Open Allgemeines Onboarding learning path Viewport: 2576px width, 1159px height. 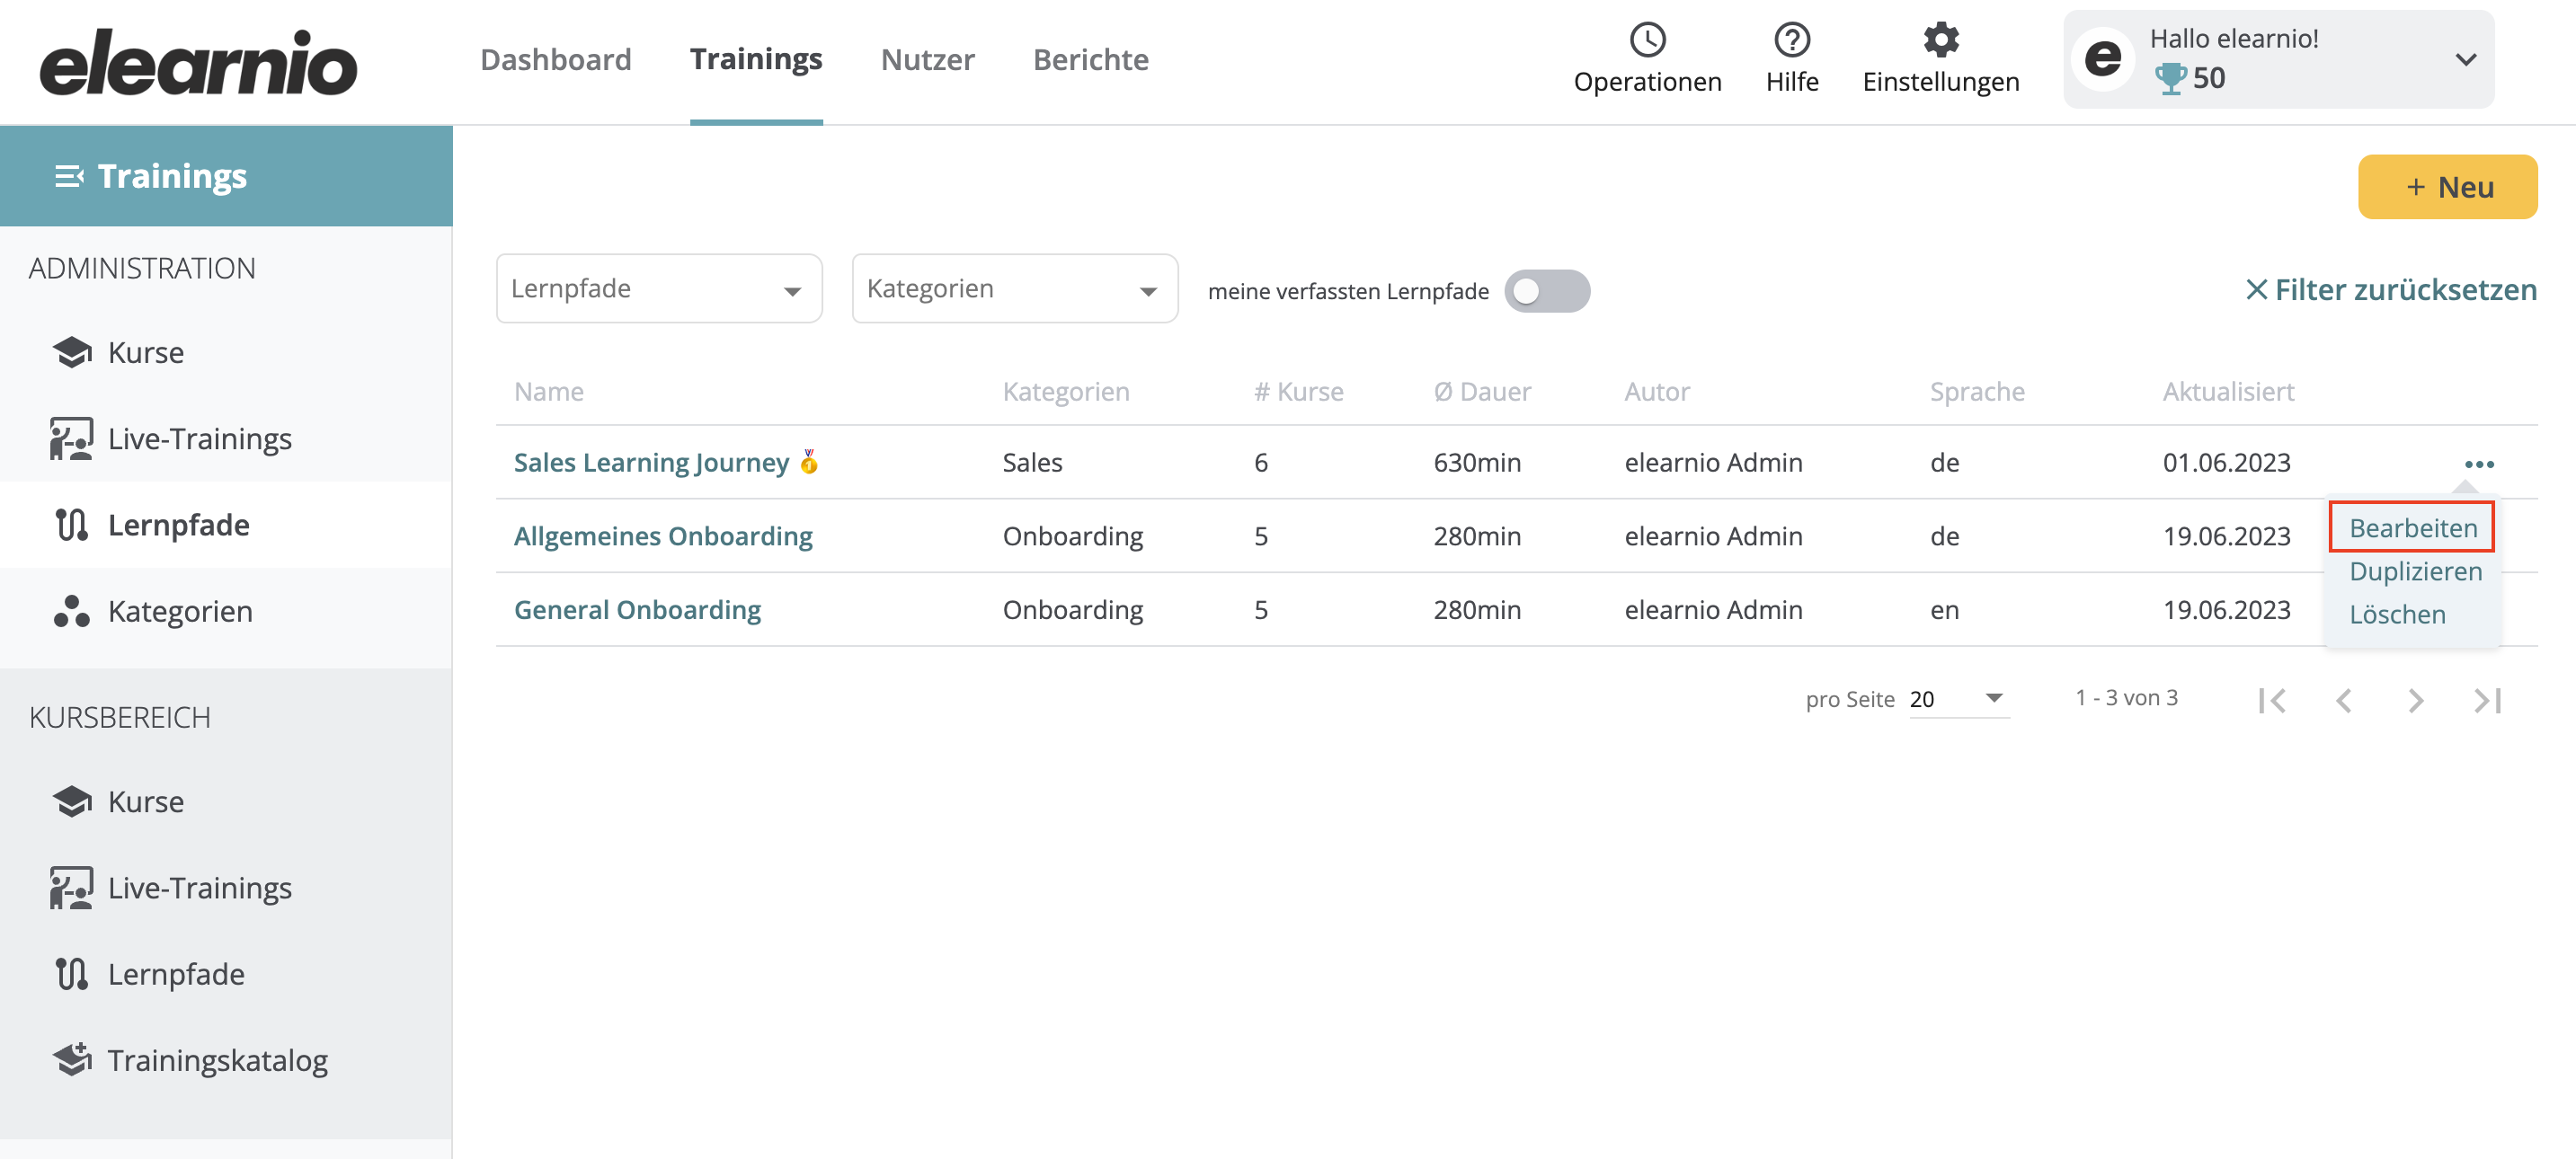(x=663, y=536)
